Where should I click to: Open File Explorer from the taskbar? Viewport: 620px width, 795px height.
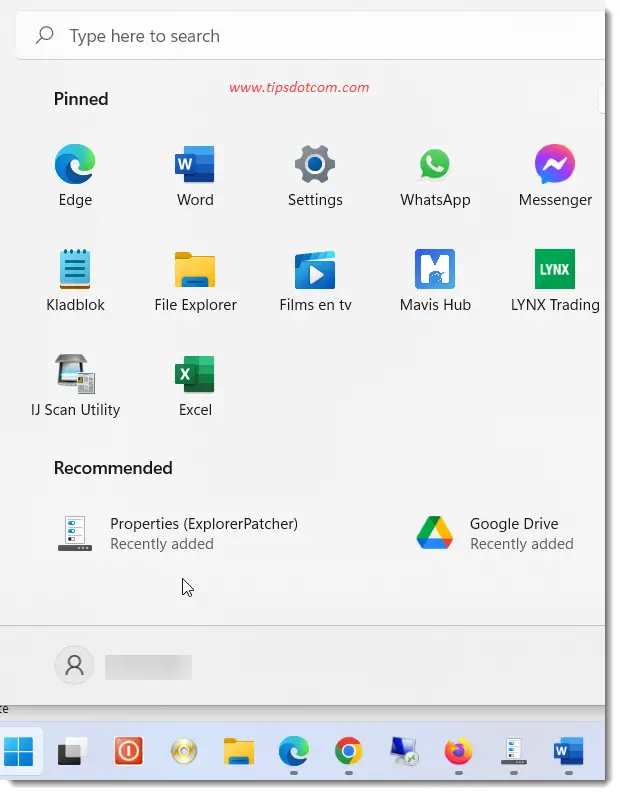point(239,751)
